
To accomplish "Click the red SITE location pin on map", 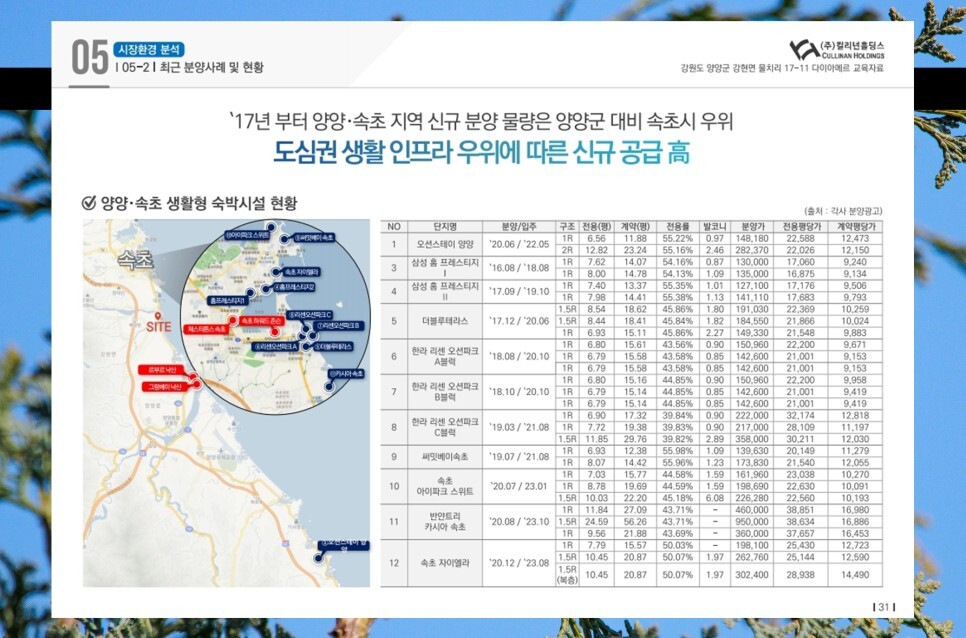I will (x=158, y=316).
